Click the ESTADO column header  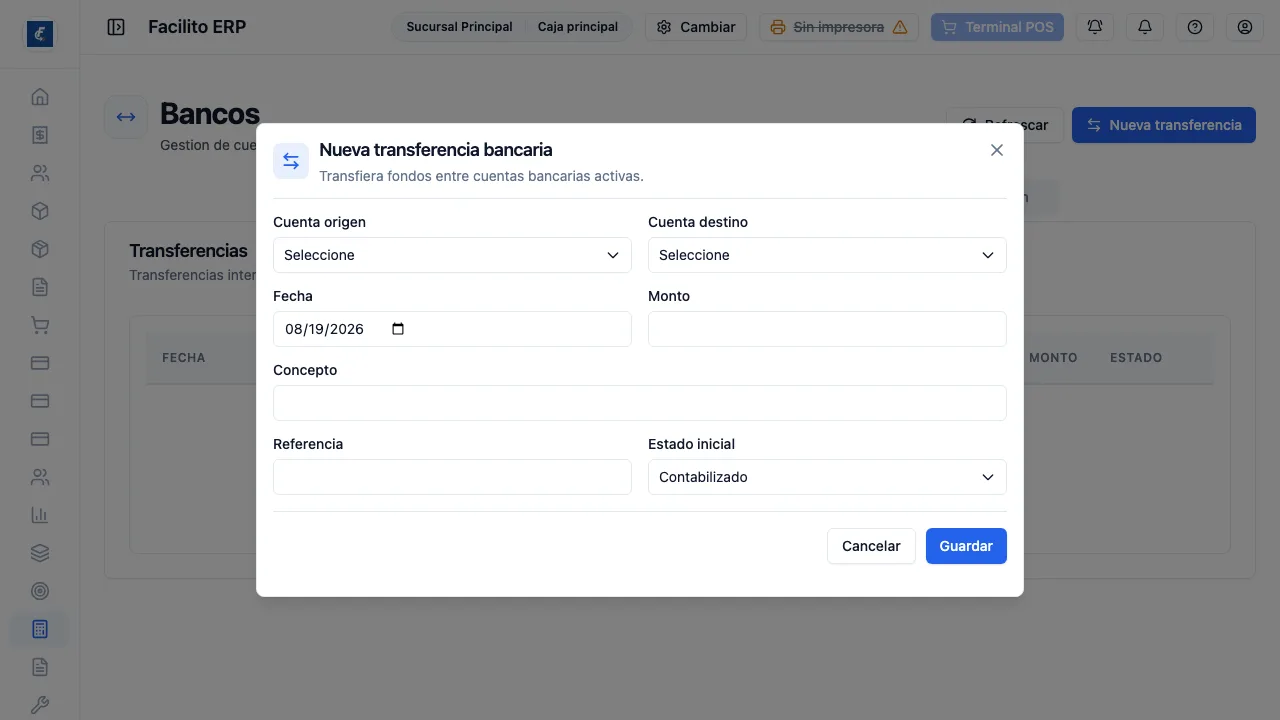(x=1136, y=358)
